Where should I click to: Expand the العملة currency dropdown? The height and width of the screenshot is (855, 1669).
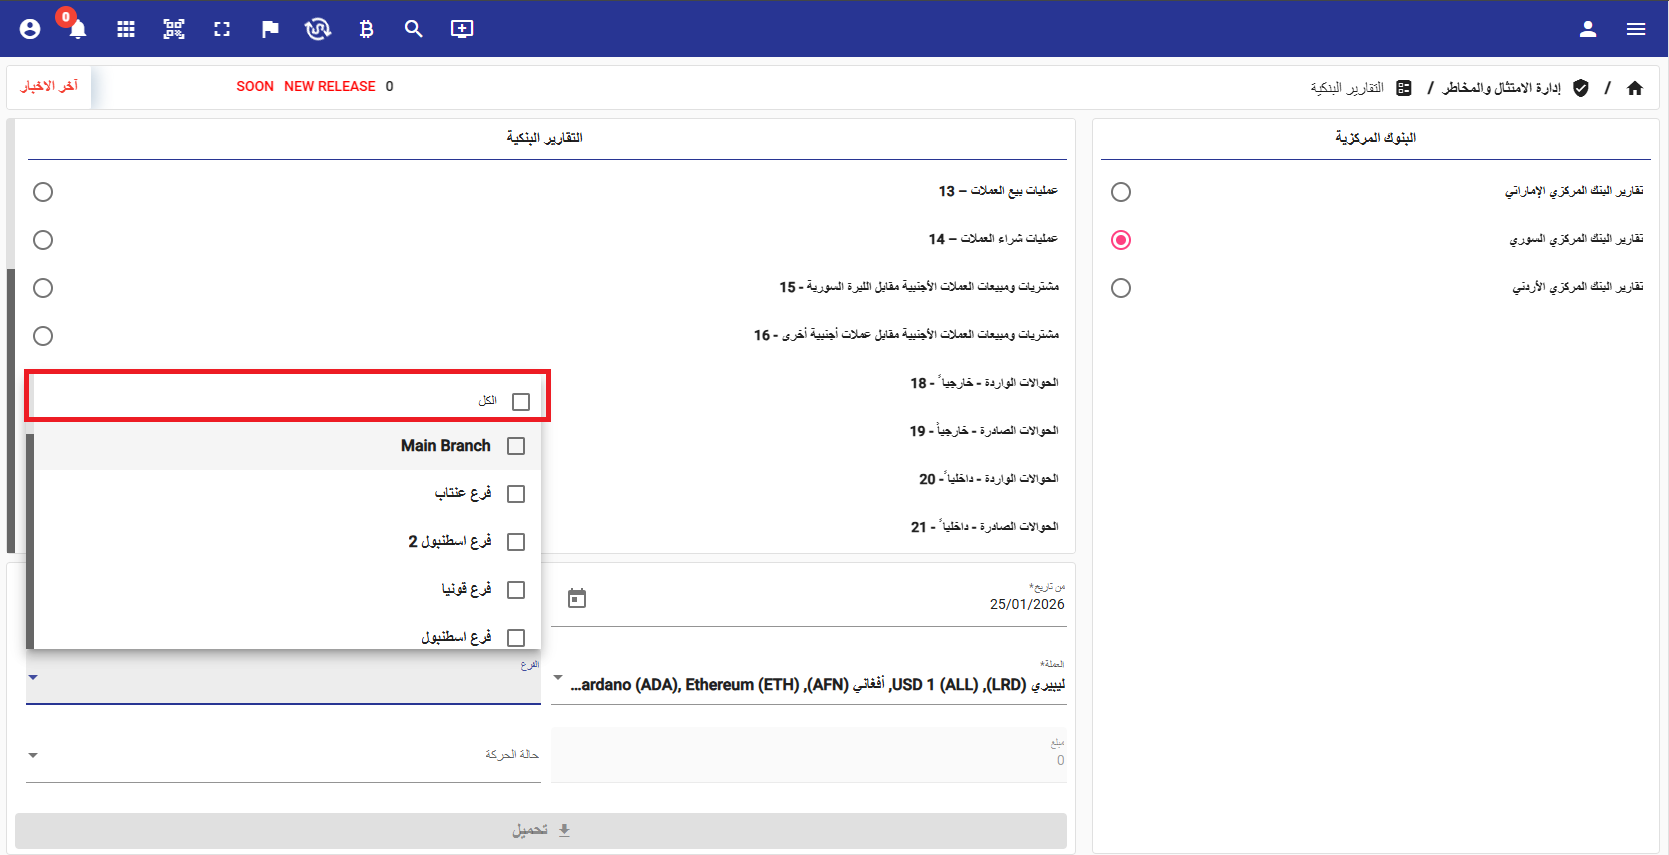click(558, 678)
